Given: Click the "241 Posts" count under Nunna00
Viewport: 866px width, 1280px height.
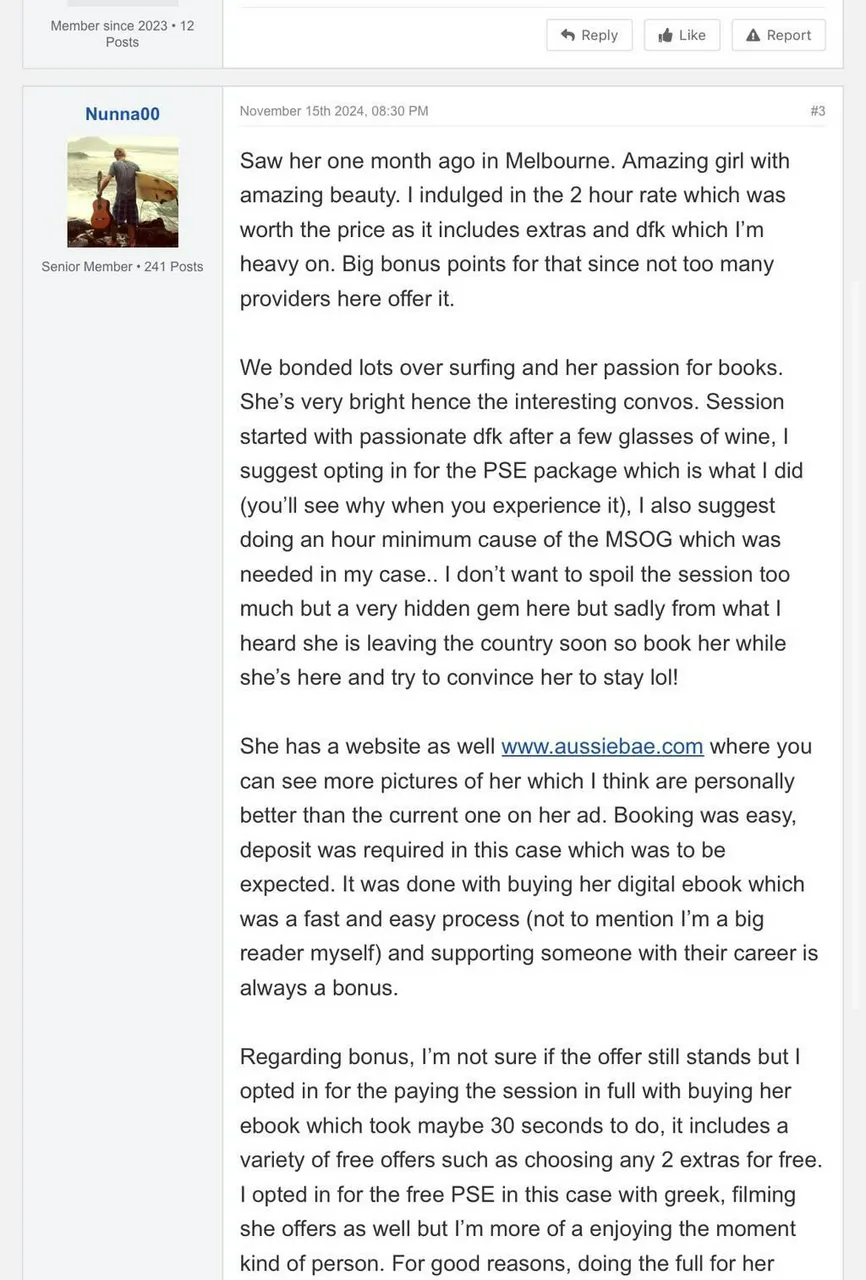Looking at the screenshot, I should pos(173,267).
